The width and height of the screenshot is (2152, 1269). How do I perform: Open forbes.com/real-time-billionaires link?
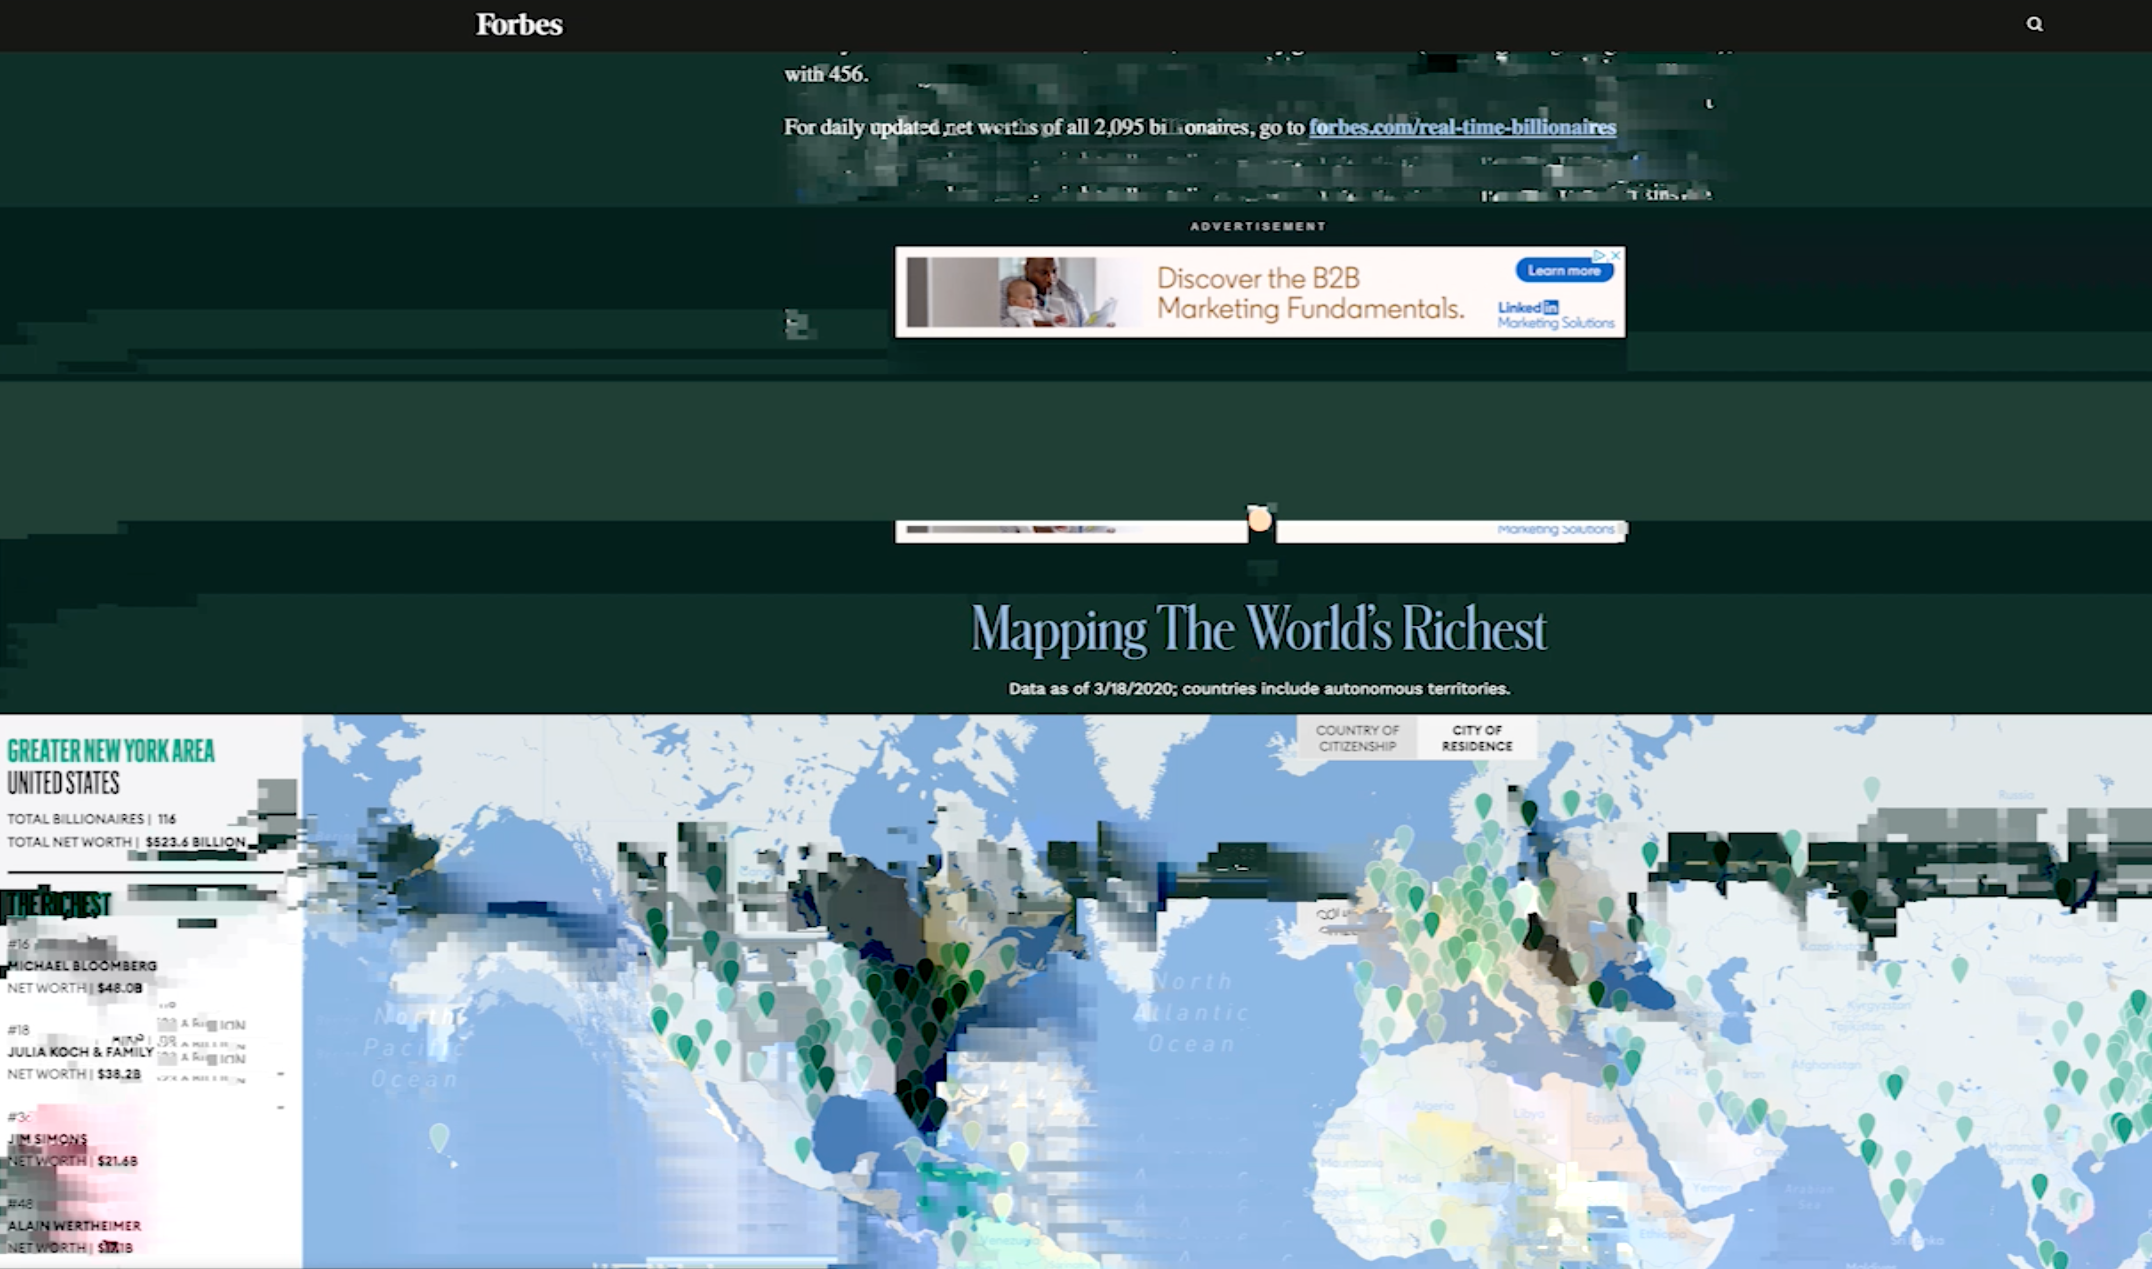pos(1462,127)
